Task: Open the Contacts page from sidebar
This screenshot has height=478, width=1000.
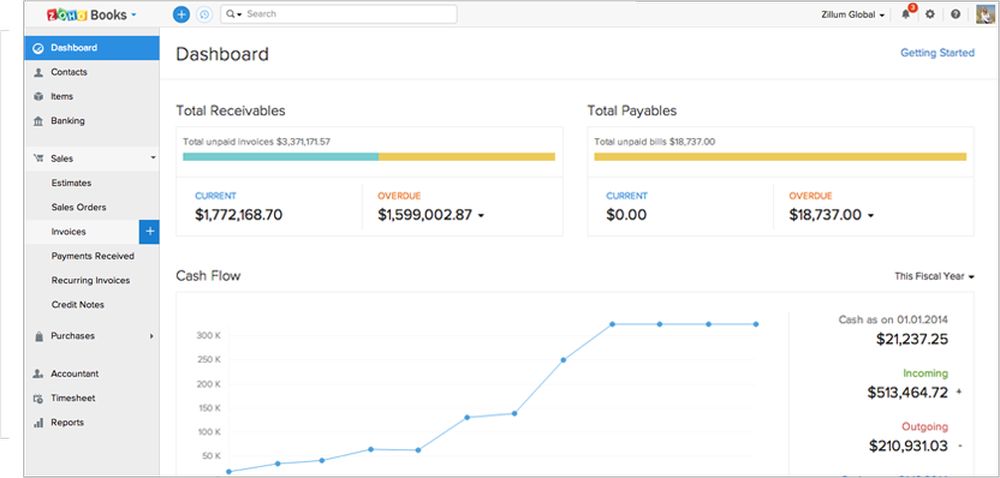Action: click(x=69, y=72)
